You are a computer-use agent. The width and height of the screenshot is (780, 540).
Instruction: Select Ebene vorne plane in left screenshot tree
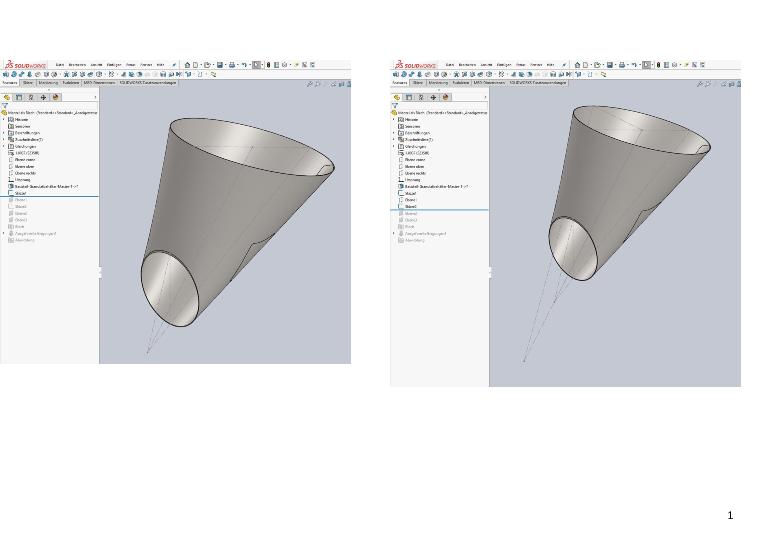[21, 160]
